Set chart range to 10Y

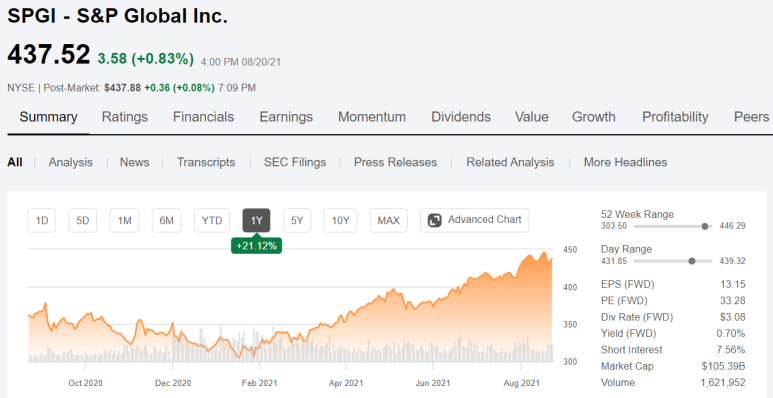(x=340, y=220)
